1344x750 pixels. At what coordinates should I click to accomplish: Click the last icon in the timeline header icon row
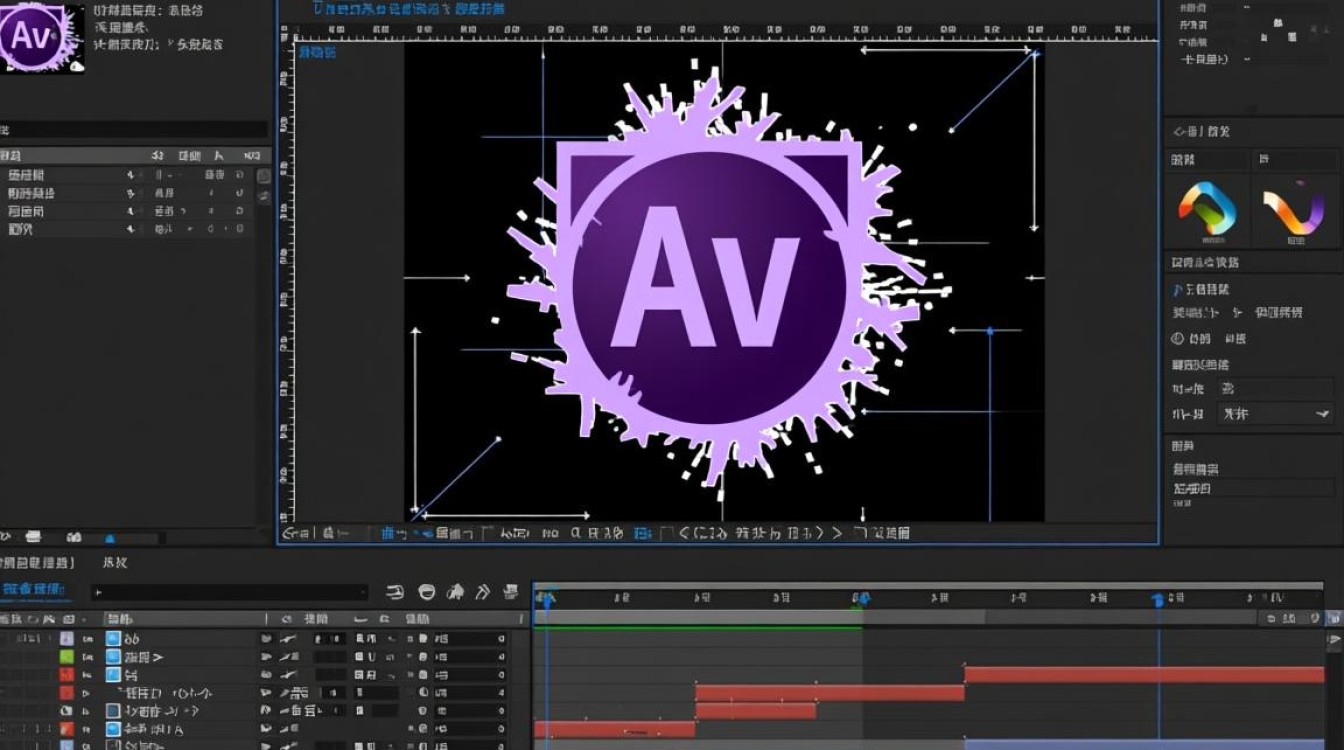click(511, 593)
